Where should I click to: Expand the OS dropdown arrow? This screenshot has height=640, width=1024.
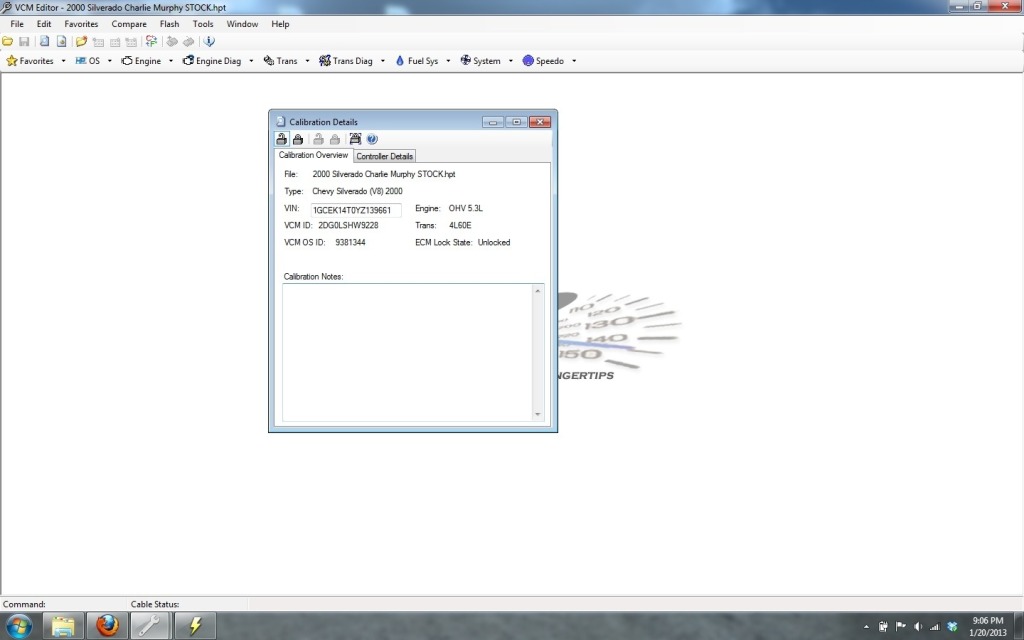[x=110, y=61]
